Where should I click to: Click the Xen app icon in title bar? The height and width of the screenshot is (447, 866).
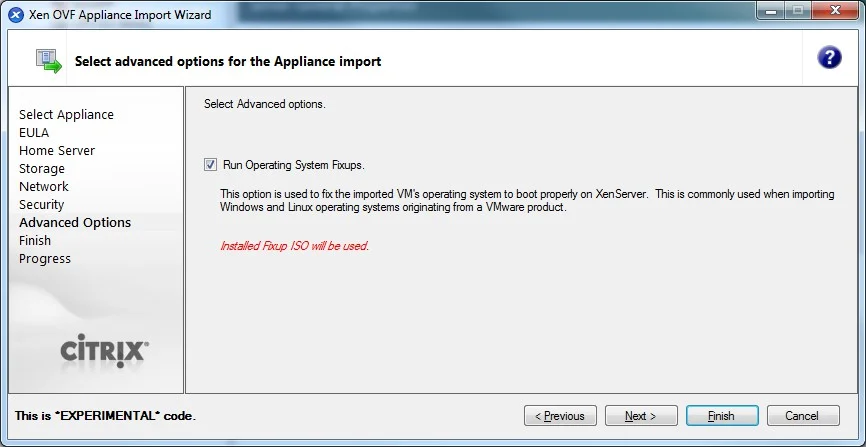tap(16, 15)
